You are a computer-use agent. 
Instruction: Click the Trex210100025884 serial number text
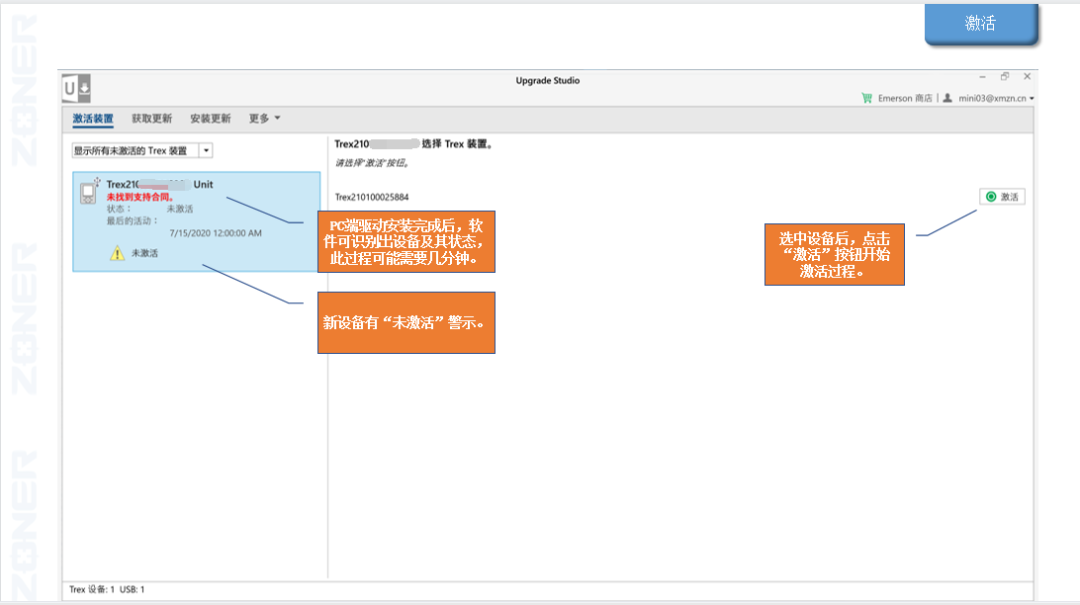point(371,197)
